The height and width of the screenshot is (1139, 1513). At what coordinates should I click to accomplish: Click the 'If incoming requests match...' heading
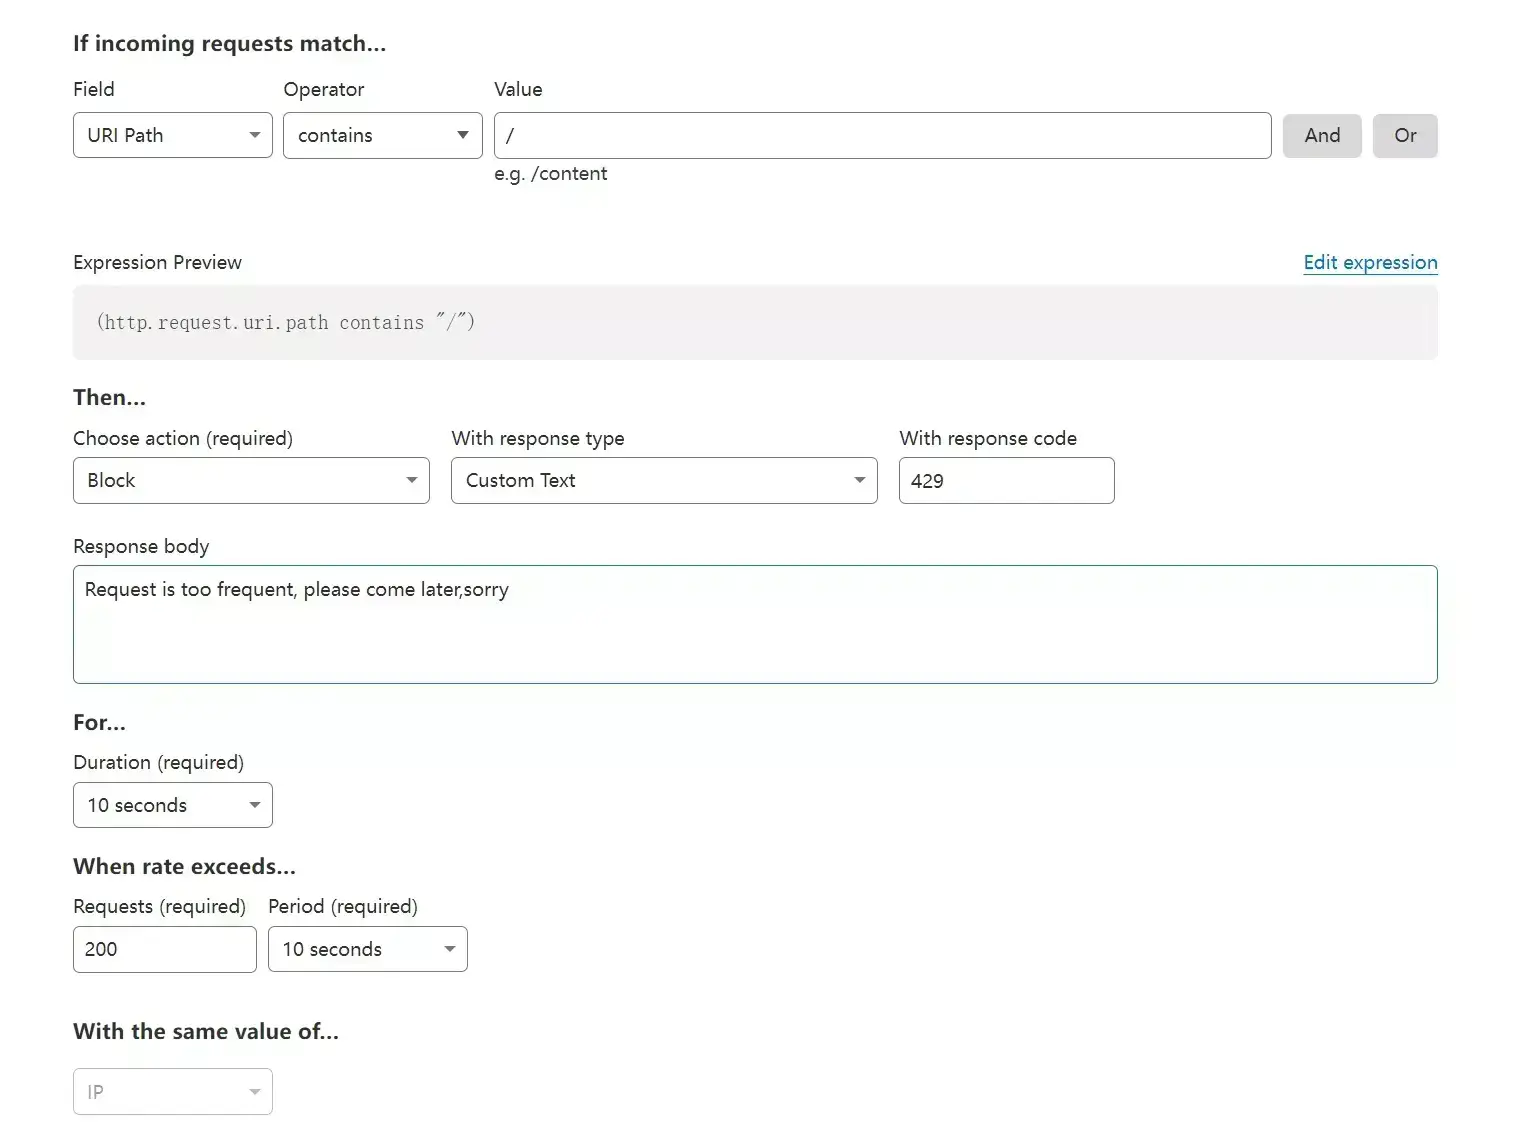click(x=229, y=44)
